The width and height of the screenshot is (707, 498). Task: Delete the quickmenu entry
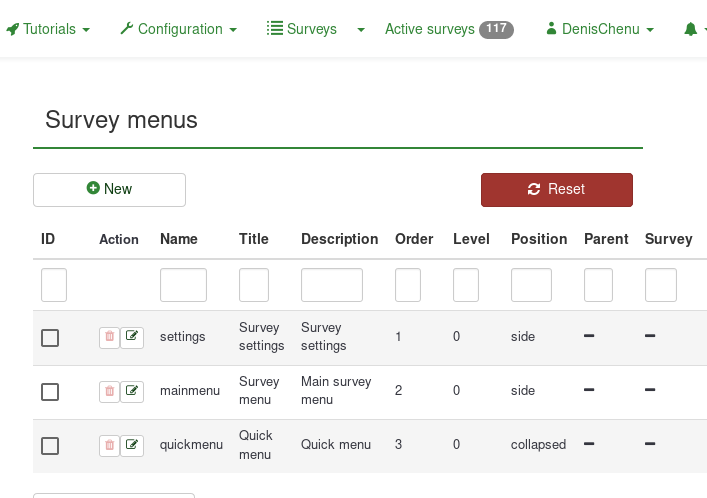109,445
